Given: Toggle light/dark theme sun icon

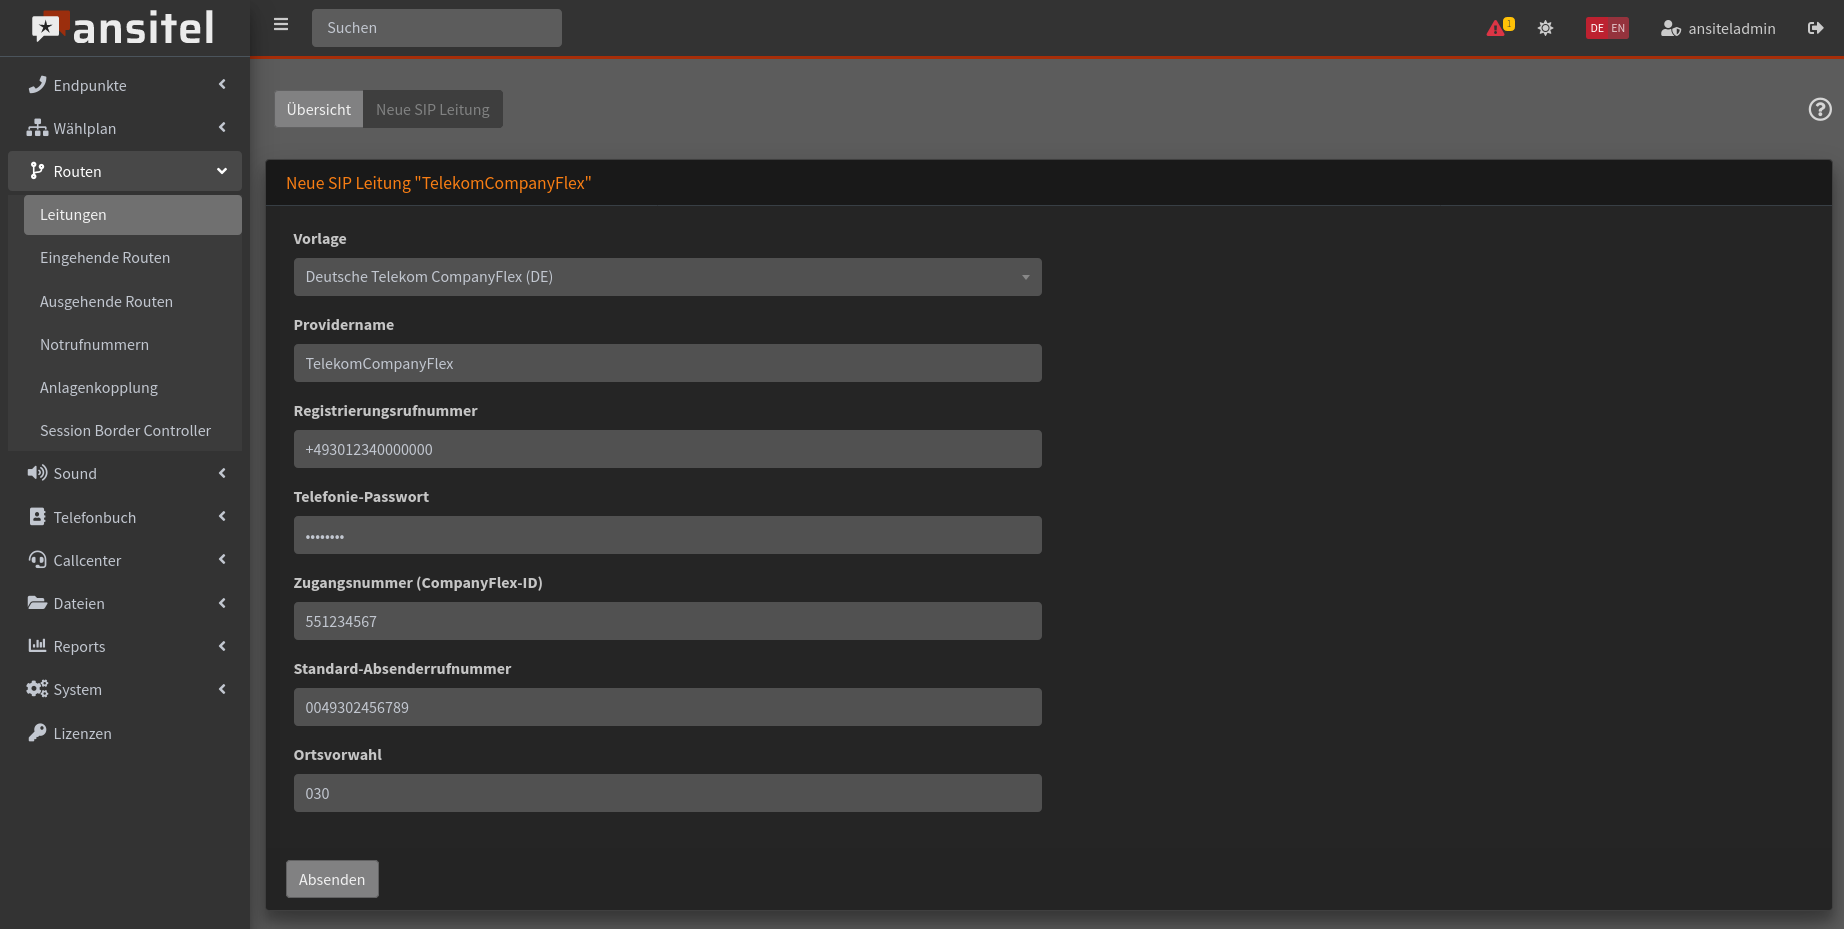Looking at the screenshot, I should pos(1545,28).
